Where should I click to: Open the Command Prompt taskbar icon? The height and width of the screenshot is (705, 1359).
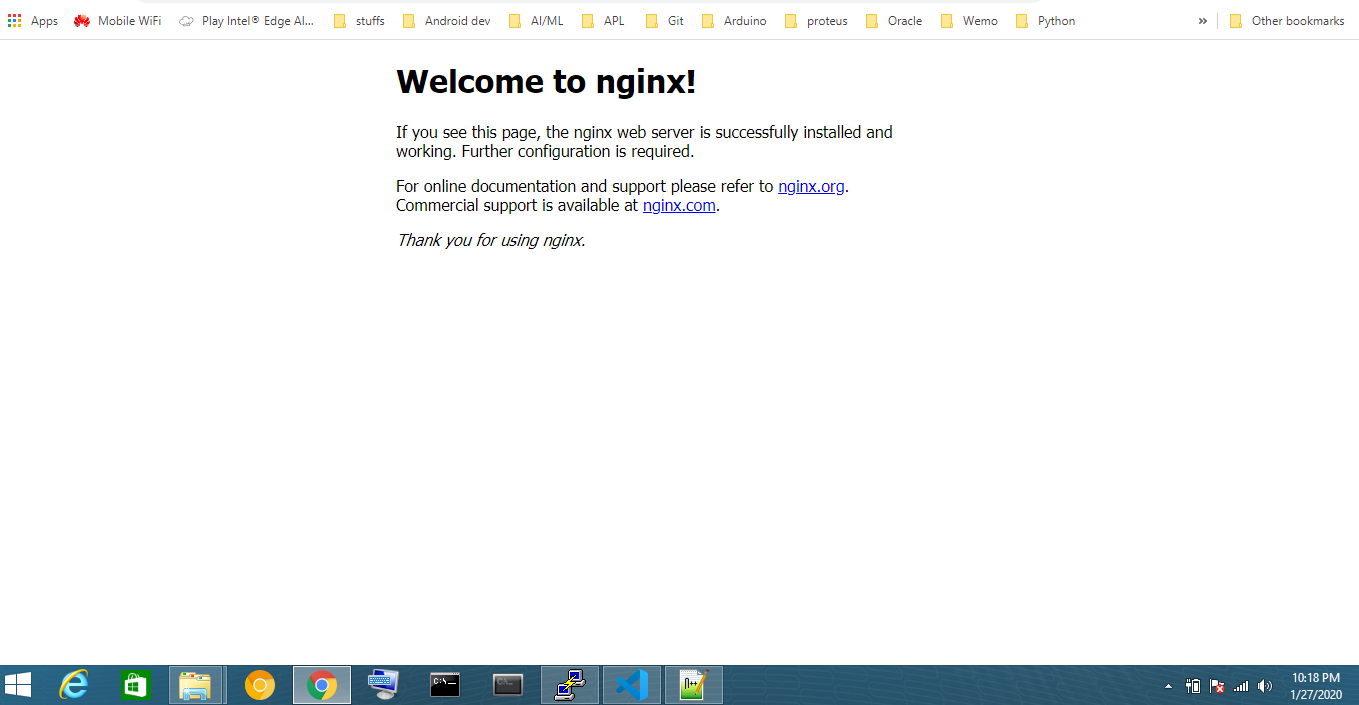tap(446, 685)
